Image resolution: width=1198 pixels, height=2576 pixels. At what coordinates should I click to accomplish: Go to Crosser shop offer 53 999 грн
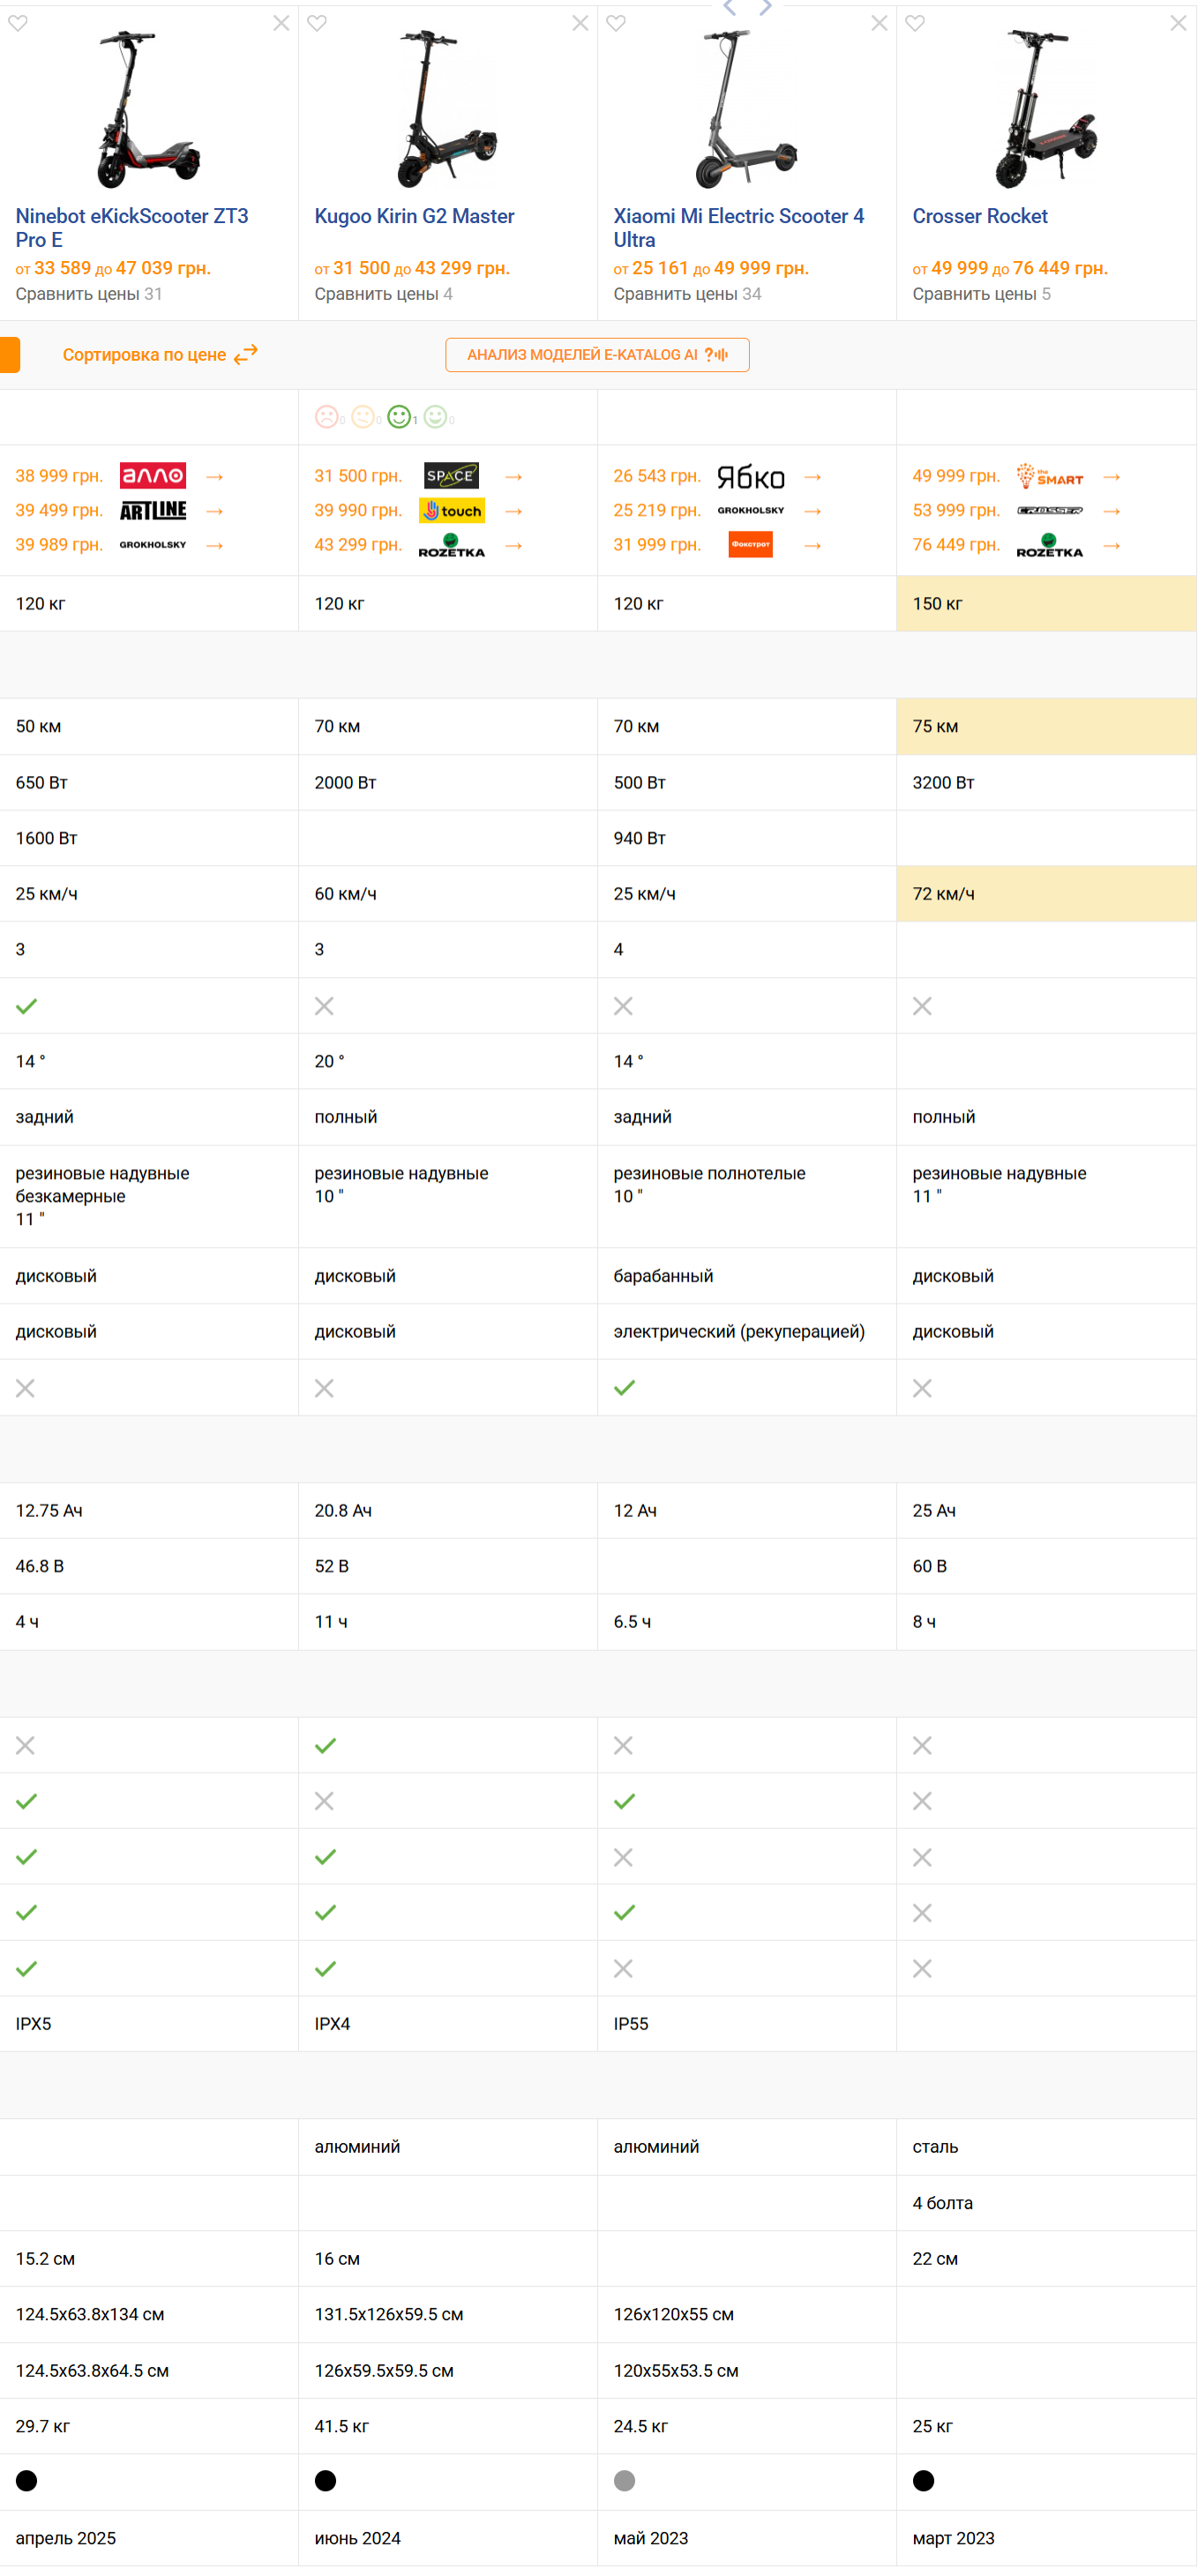pos(1049,511)
